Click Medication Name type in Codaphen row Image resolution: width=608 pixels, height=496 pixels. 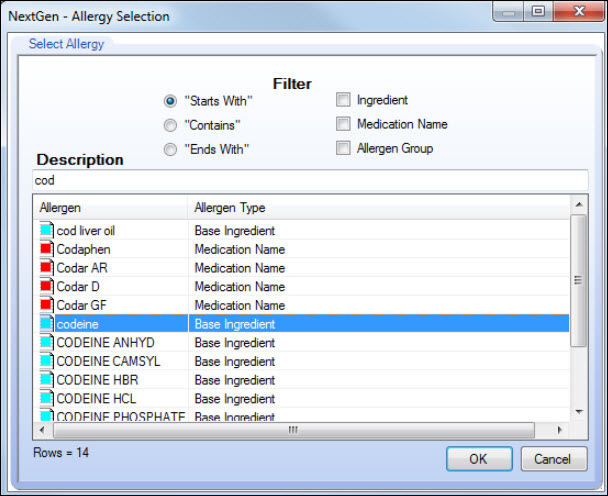point(240,249)
